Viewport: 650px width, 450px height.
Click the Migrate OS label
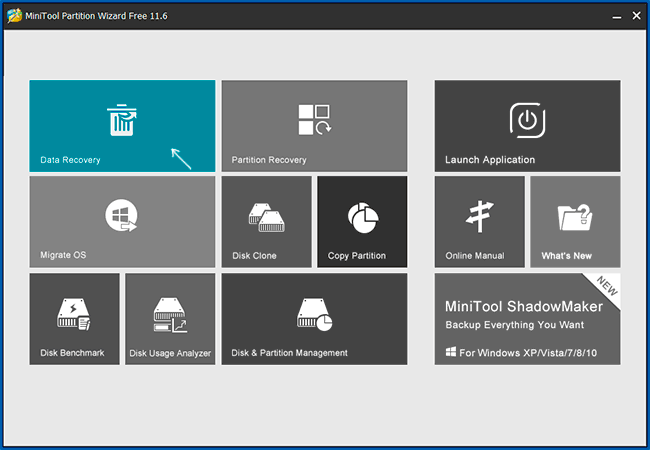click(x=63, y=255)
